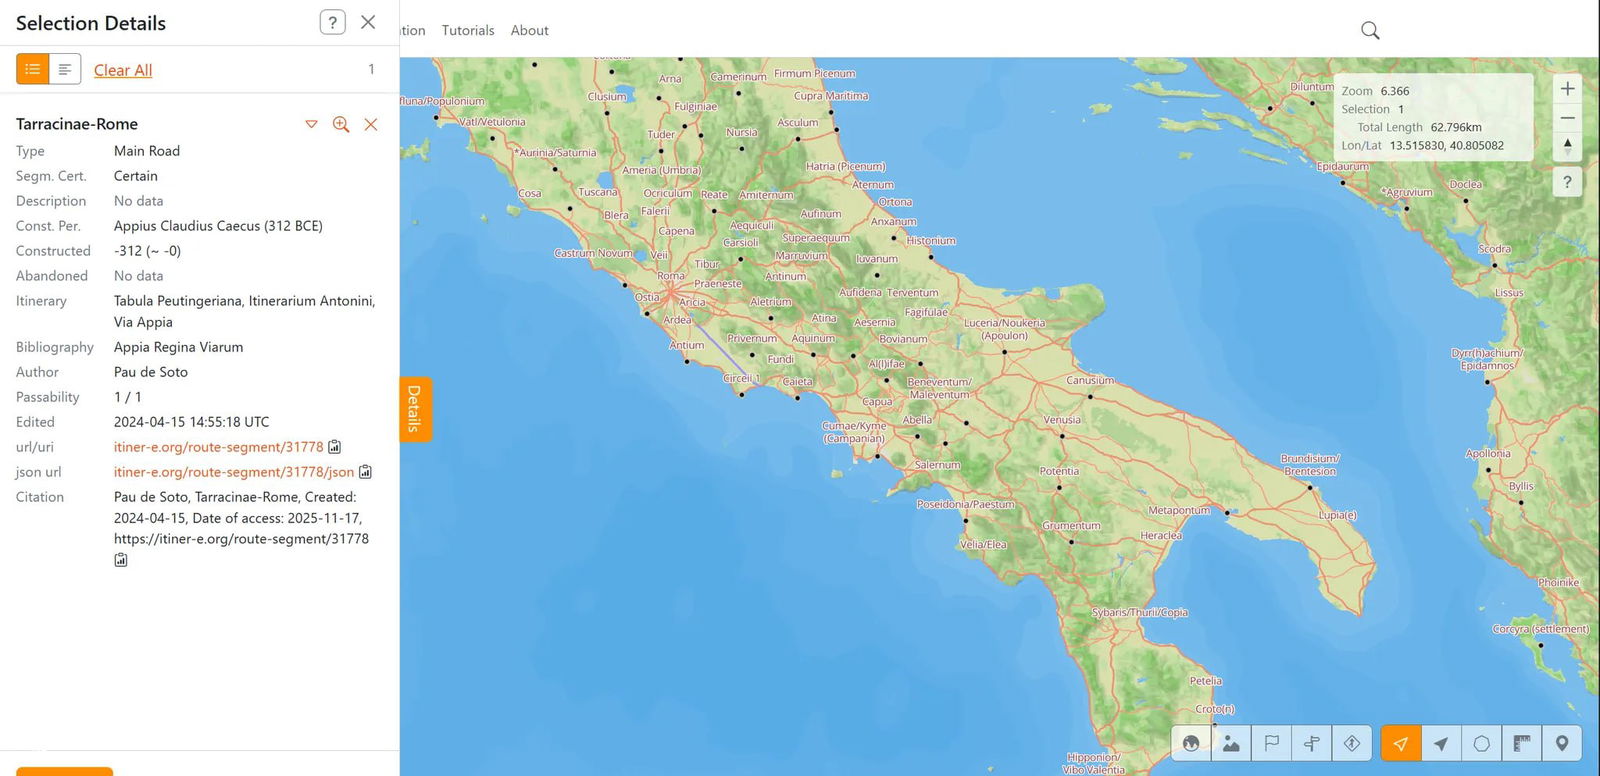
Task: Open the About menu
Action: point(529,31)
